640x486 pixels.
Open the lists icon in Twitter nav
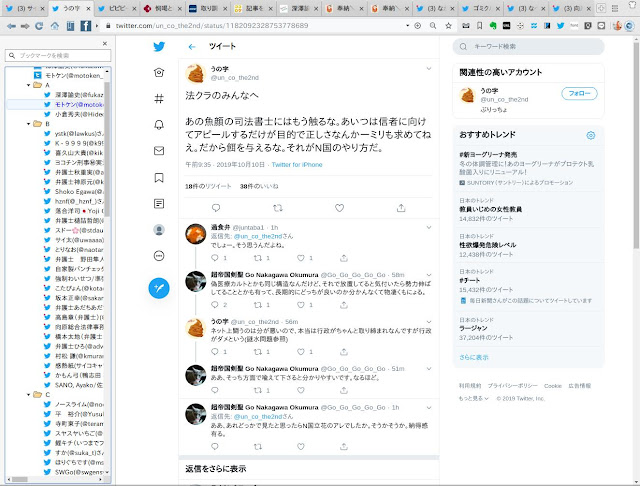pyautogui.click(x=159, y=204)
